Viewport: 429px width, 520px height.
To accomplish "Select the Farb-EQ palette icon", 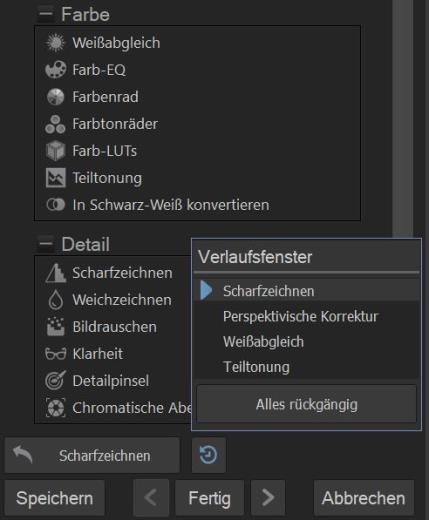I will pyautogui.click(x=55, y=70).
